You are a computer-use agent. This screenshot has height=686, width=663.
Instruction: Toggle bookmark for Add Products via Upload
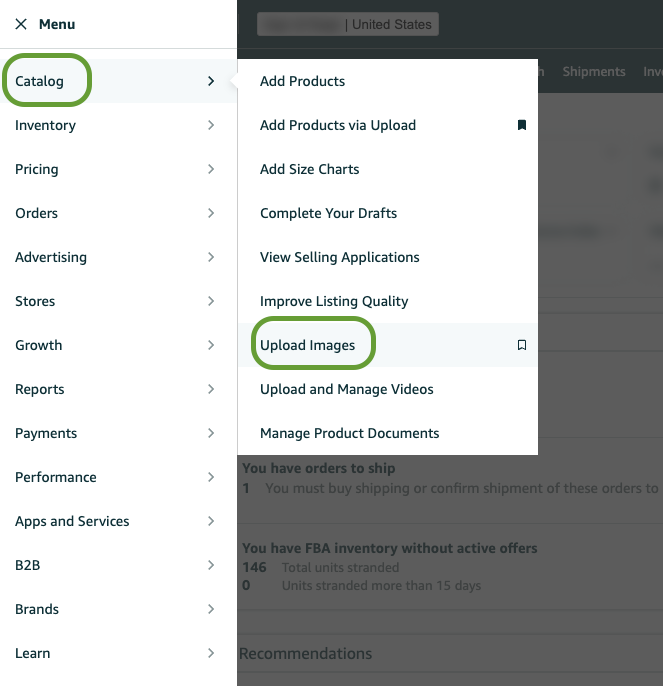click(521, 125)
